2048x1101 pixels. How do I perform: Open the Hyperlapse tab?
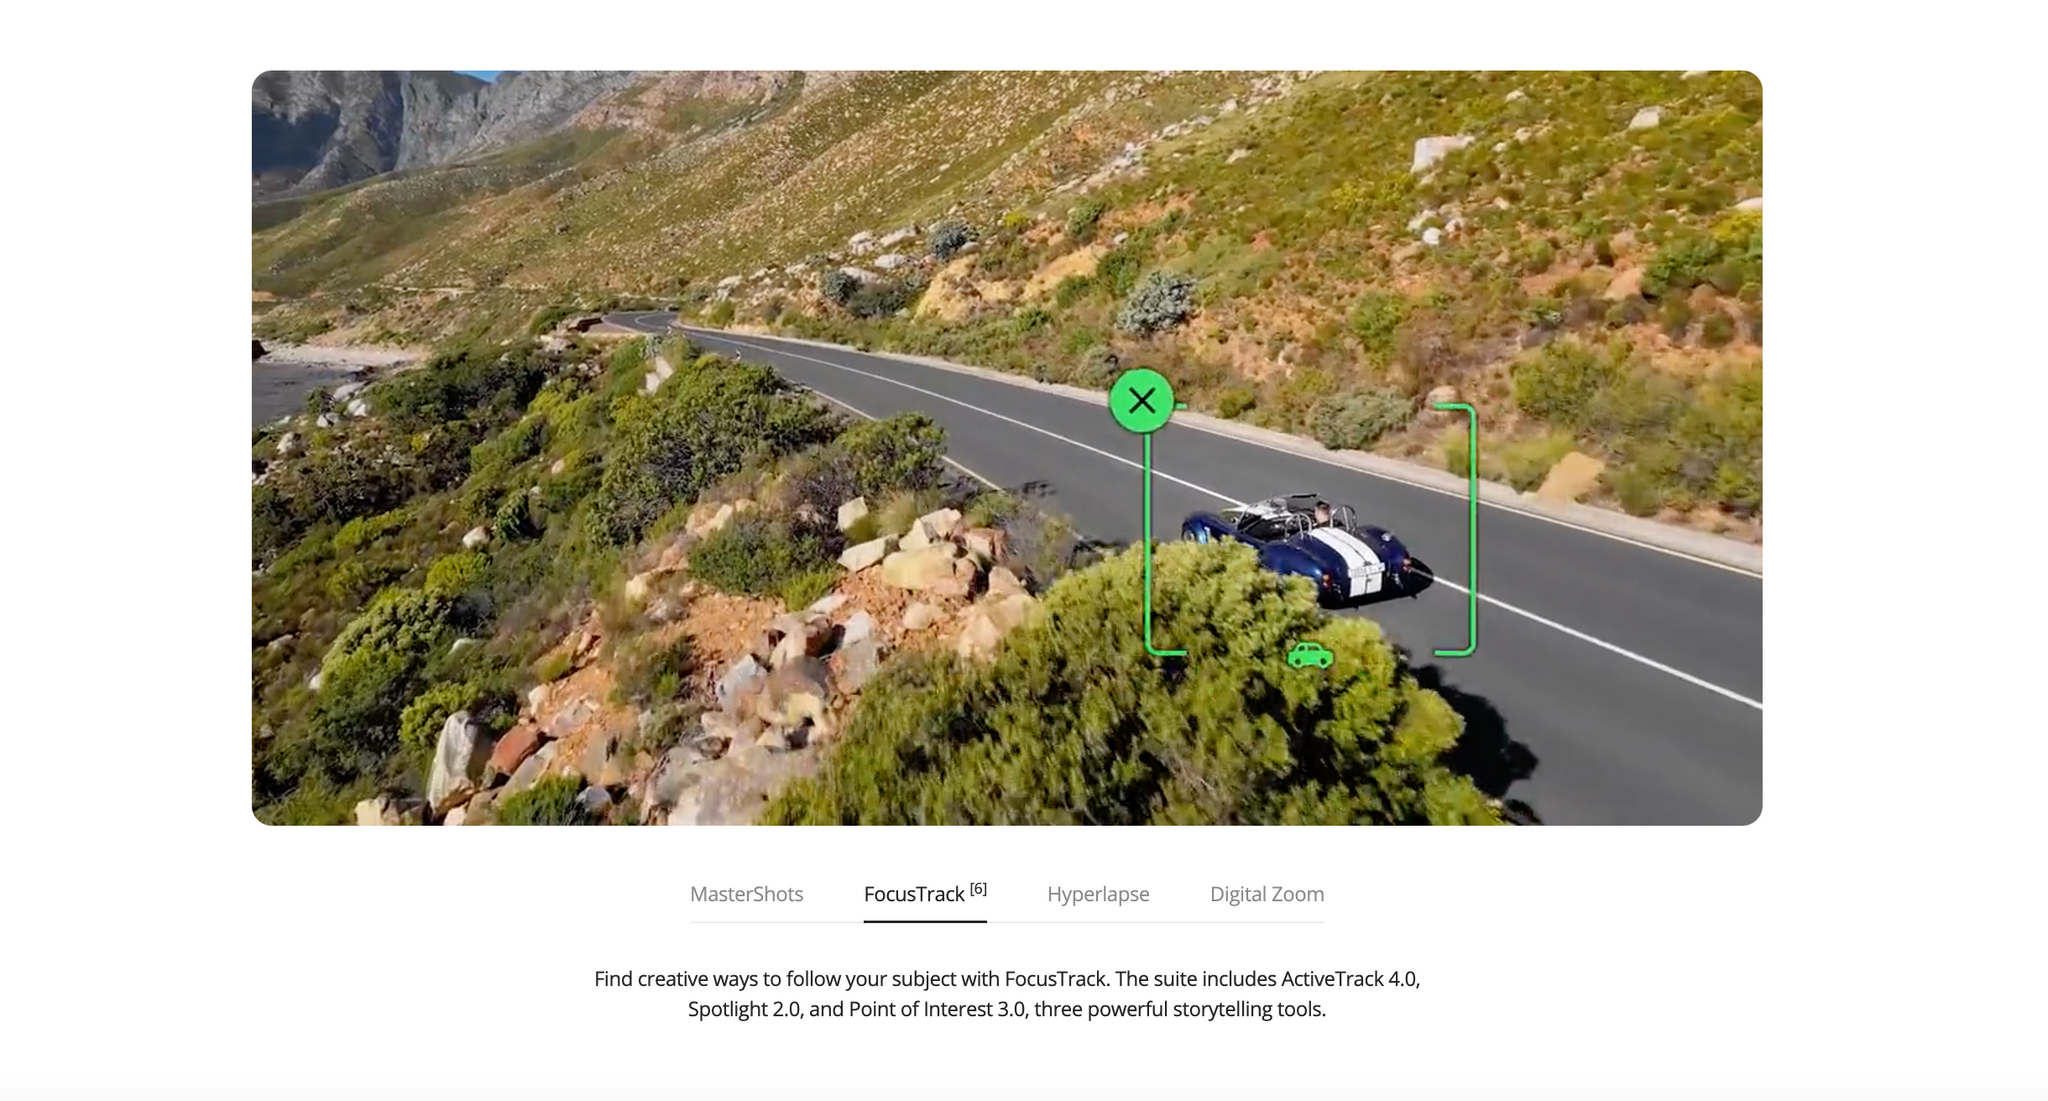coord(1098,894)
